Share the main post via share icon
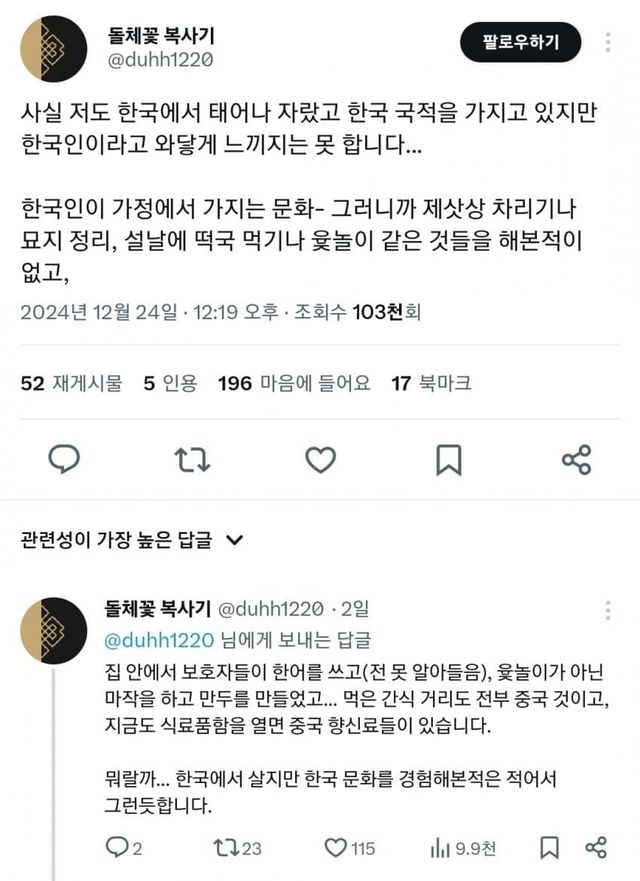 pyautogui.click(x=577, y=460)
